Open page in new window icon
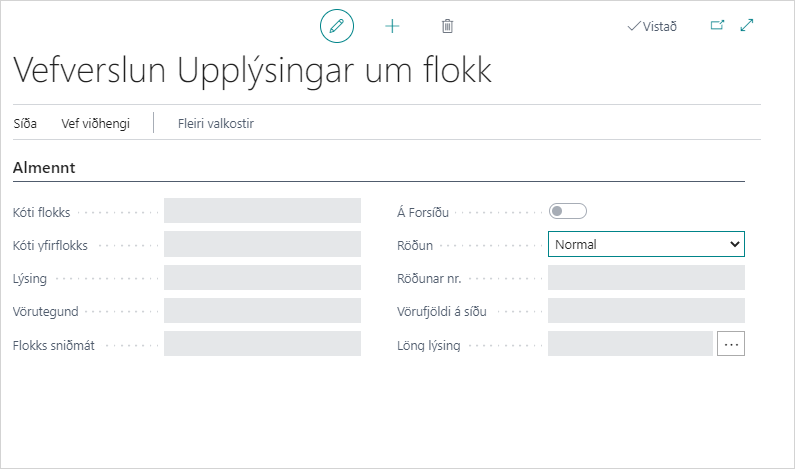Image resolution: width=795 pixels, height=469 pixels. 717,26
